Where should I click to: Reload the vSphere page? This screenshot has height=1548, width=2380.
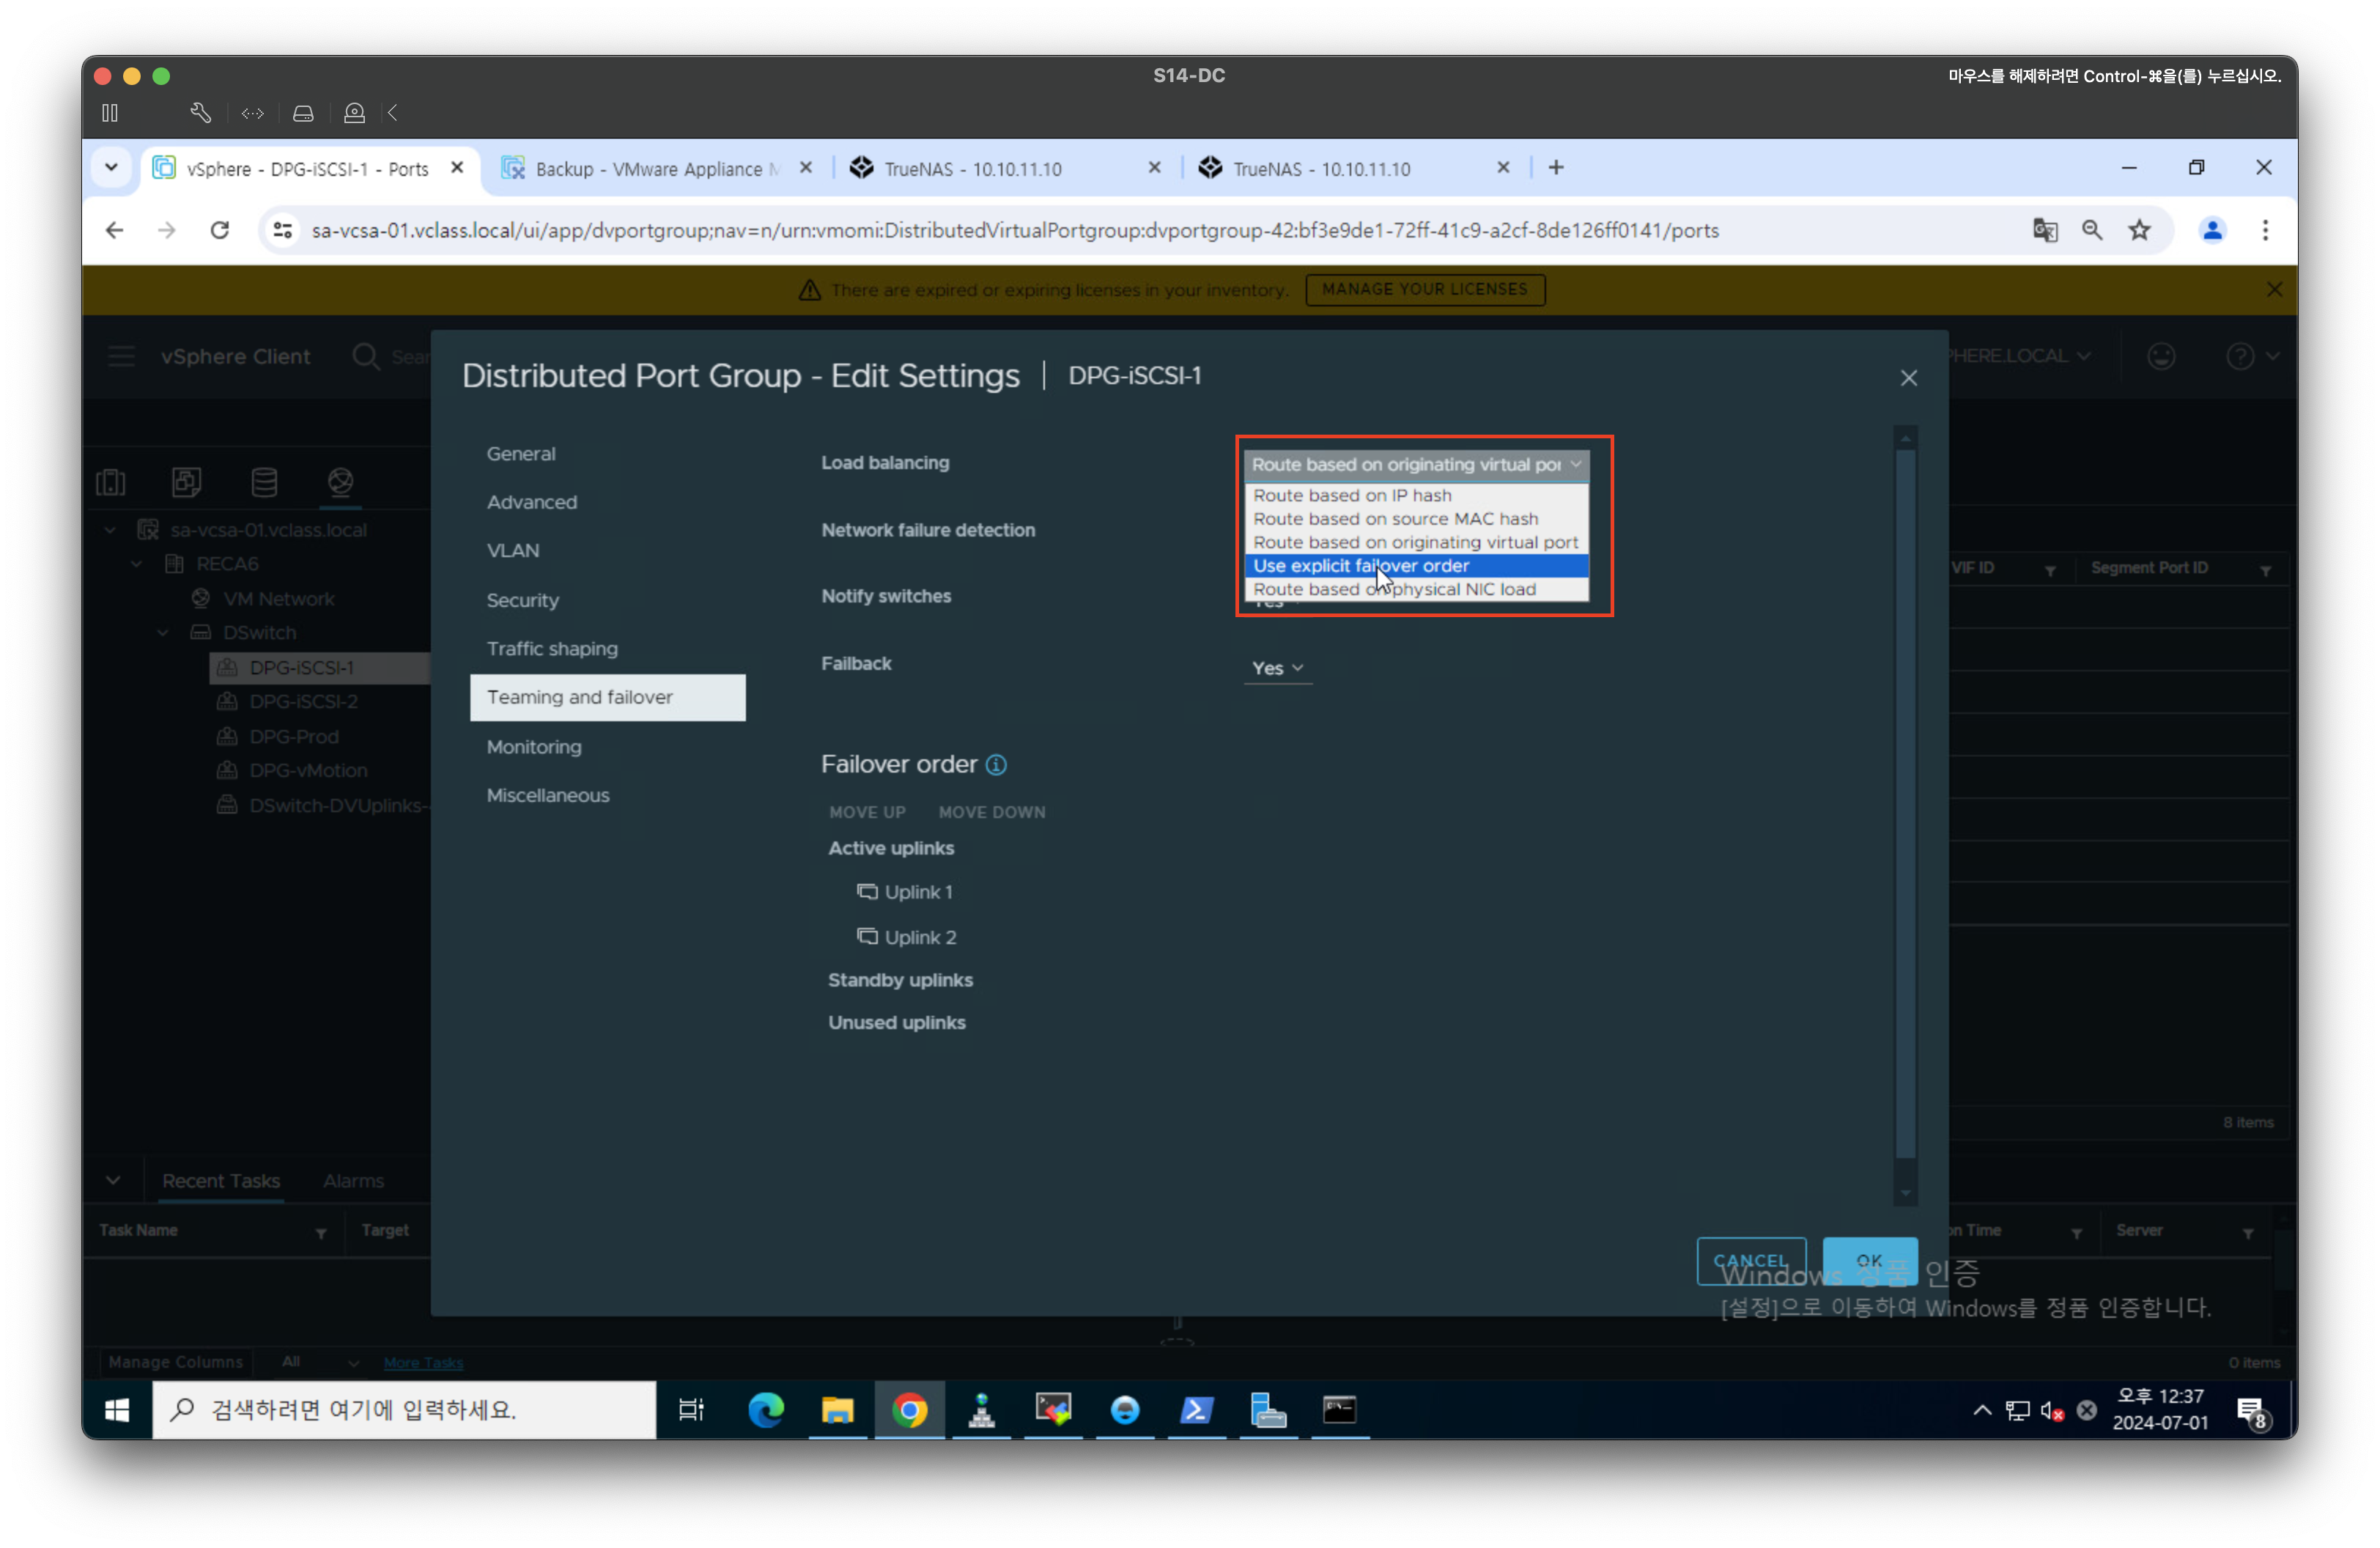(220, 231)
